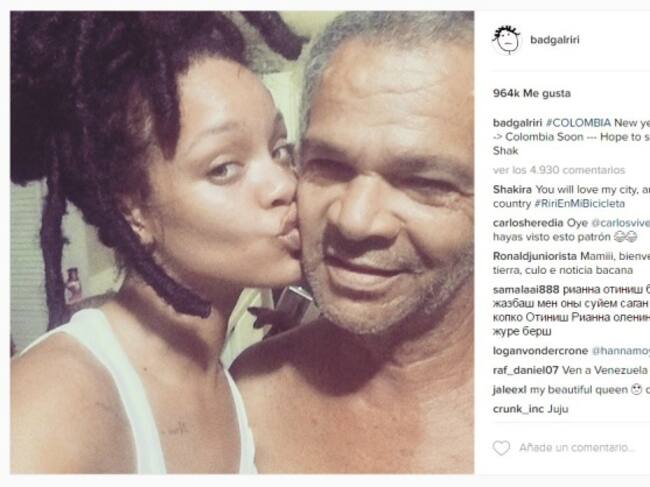Open the badgalriri username in the header
Screen dimensions: 650x487
555,40
